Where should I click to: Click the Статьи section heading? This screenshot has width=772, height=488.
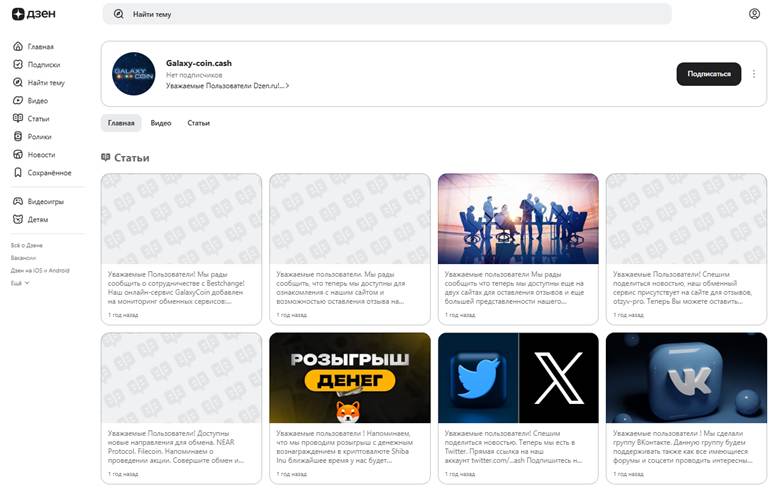[x=131, y=158]
